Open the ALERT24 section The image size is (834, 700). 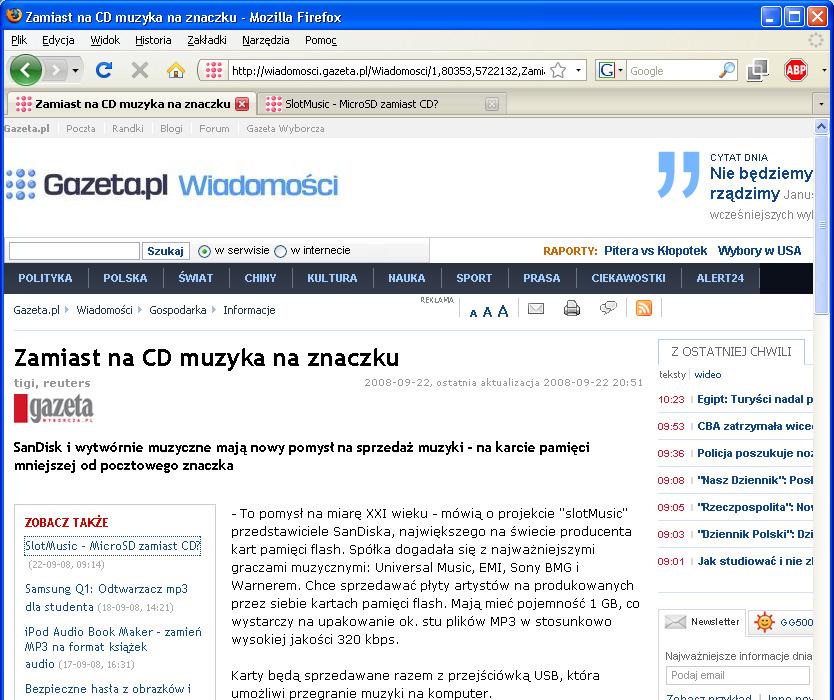coord(720,278)
